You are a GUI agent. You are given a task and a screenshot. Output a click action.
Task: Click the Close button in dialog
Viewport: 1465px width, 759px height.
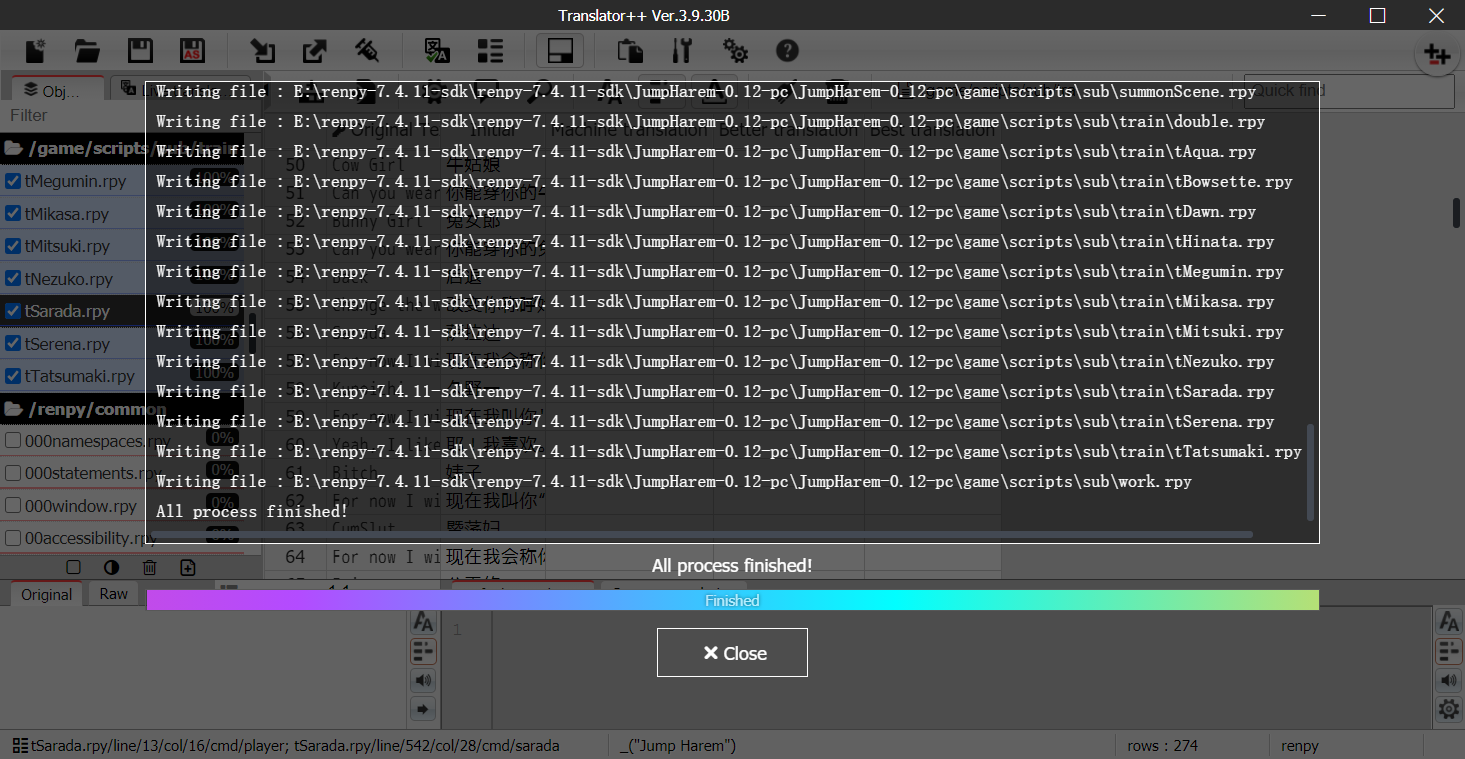(732, 653)
